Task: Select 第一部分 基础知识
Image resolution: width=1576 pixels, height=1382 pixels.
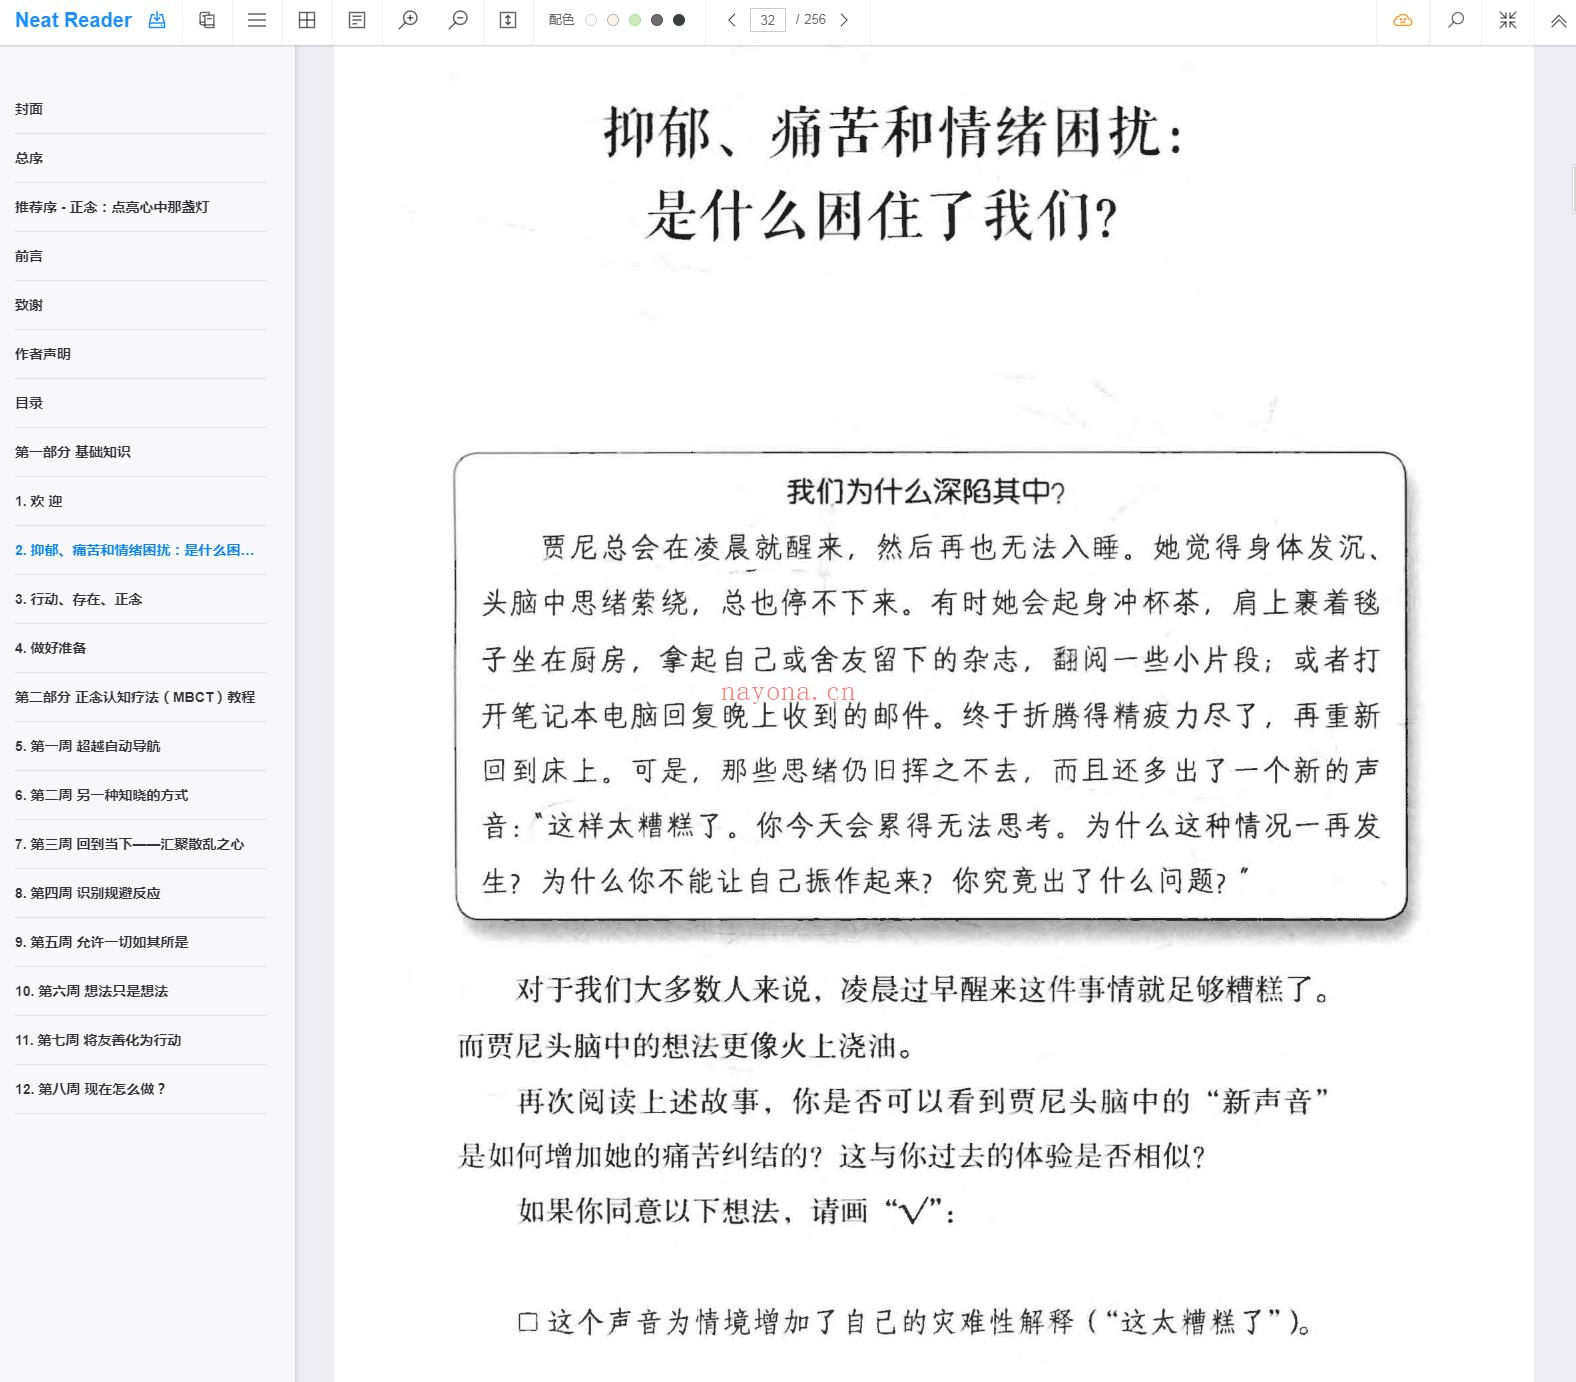Action: pos(141,452)
